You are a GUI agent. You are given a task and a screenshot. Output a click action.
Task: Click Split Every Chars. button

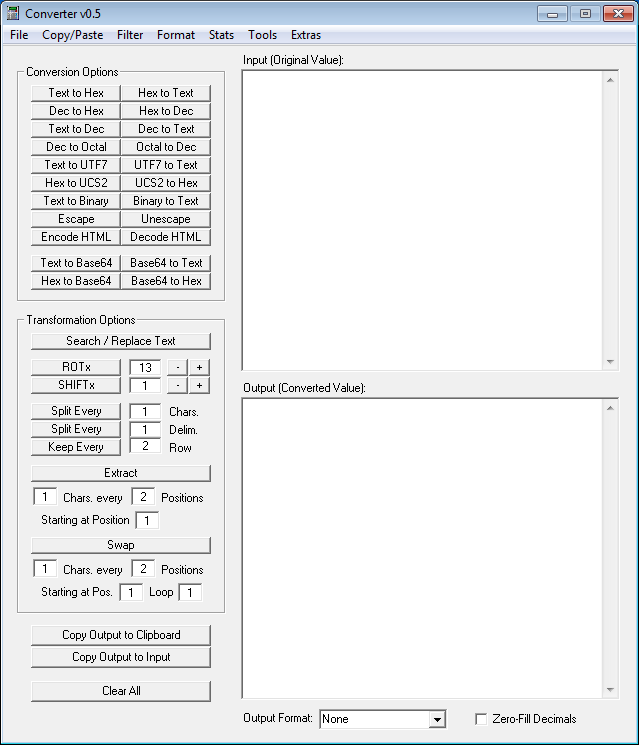76,411
